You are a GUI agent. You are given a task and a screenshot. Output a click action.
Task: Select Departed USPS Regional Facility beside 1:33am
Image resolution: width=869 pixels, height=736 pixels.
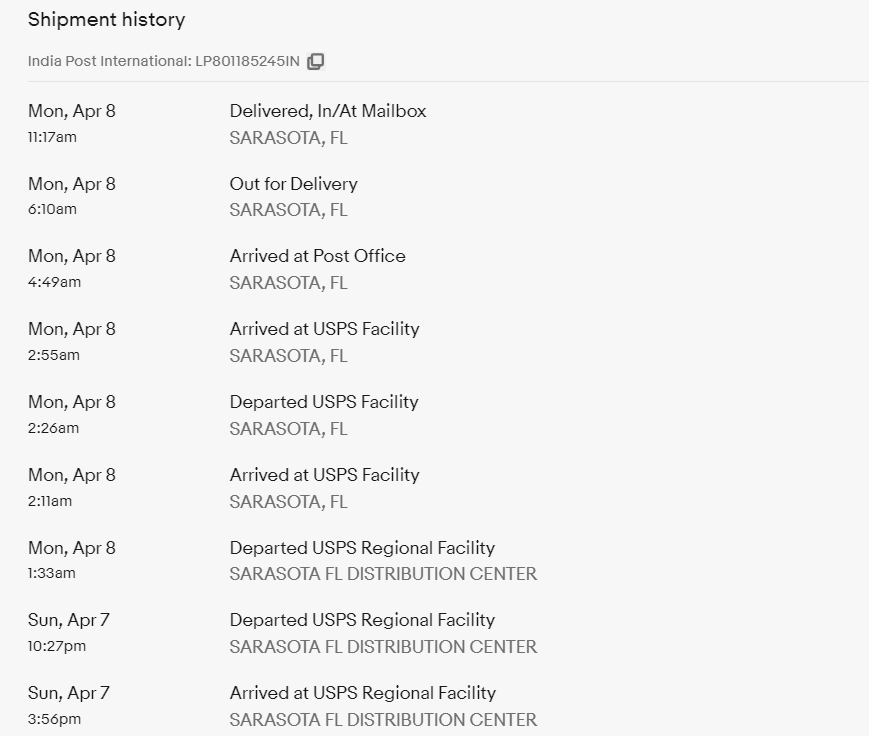pos(362,548)
